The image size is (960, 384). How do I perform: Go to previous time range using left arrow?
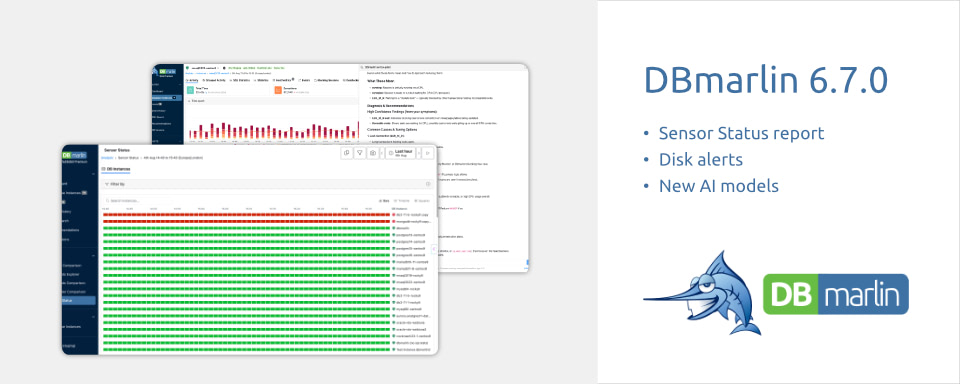383,153
